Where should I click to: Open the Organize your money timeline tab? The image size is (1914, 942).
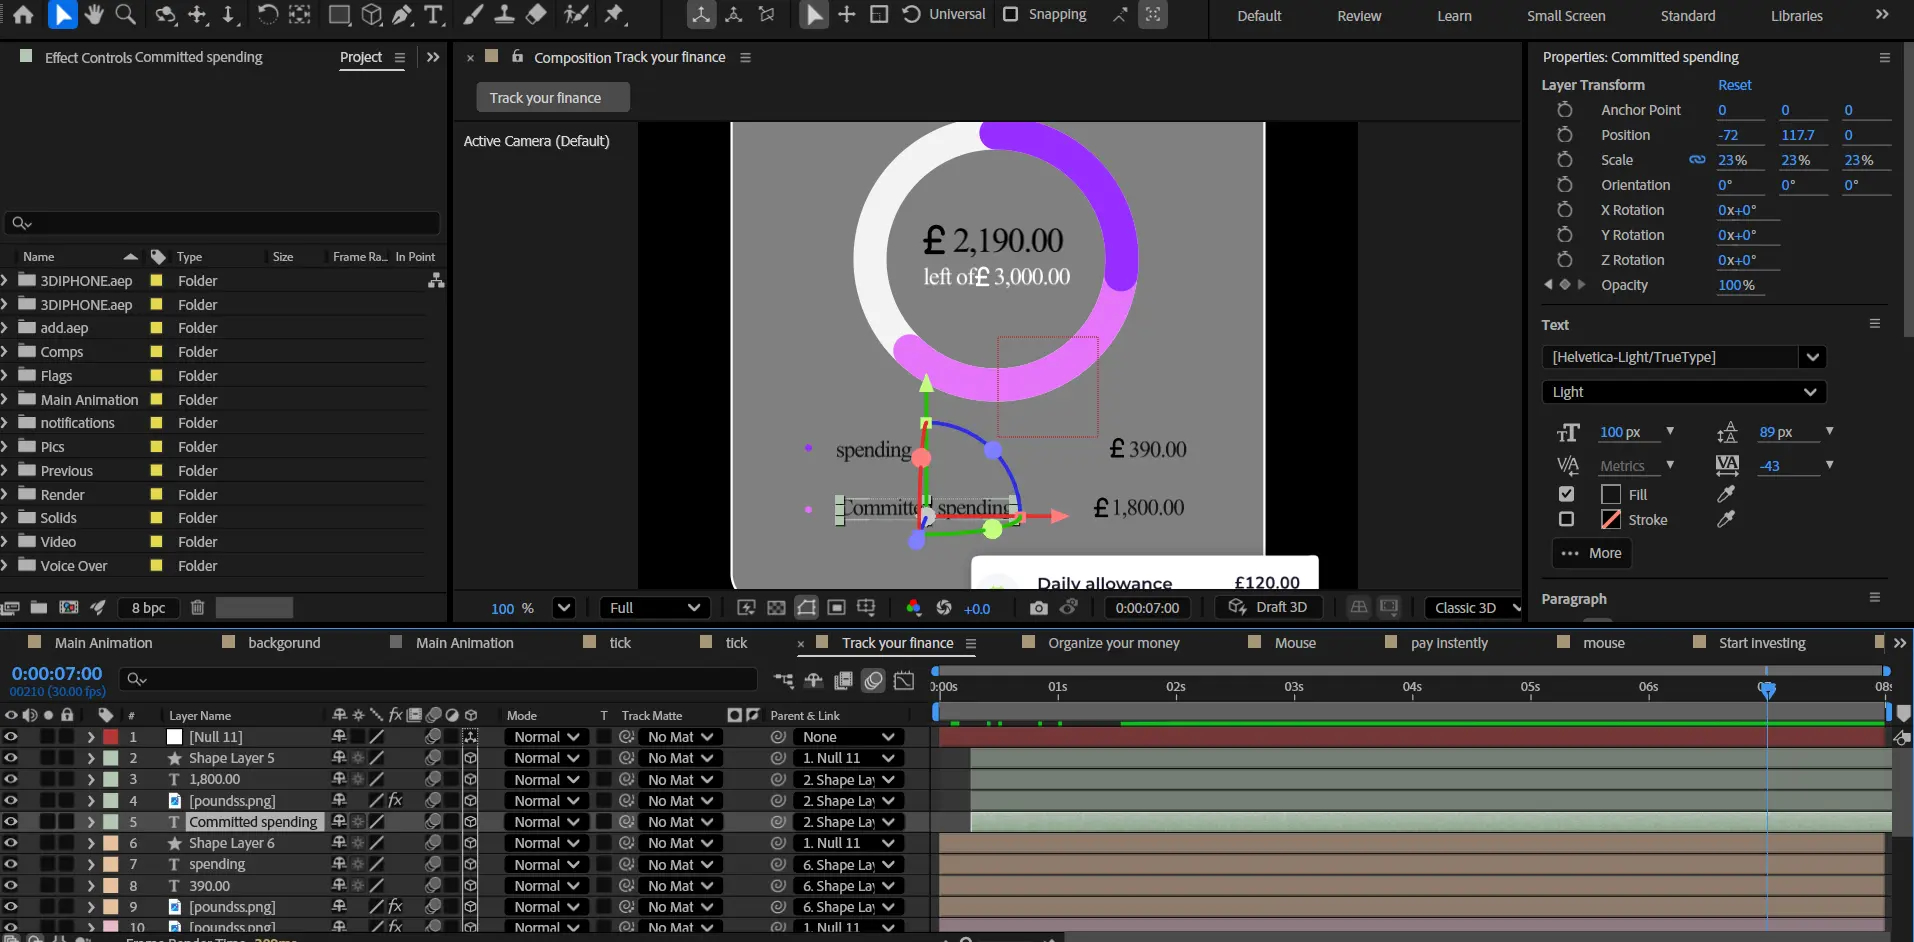point(1113,643)
